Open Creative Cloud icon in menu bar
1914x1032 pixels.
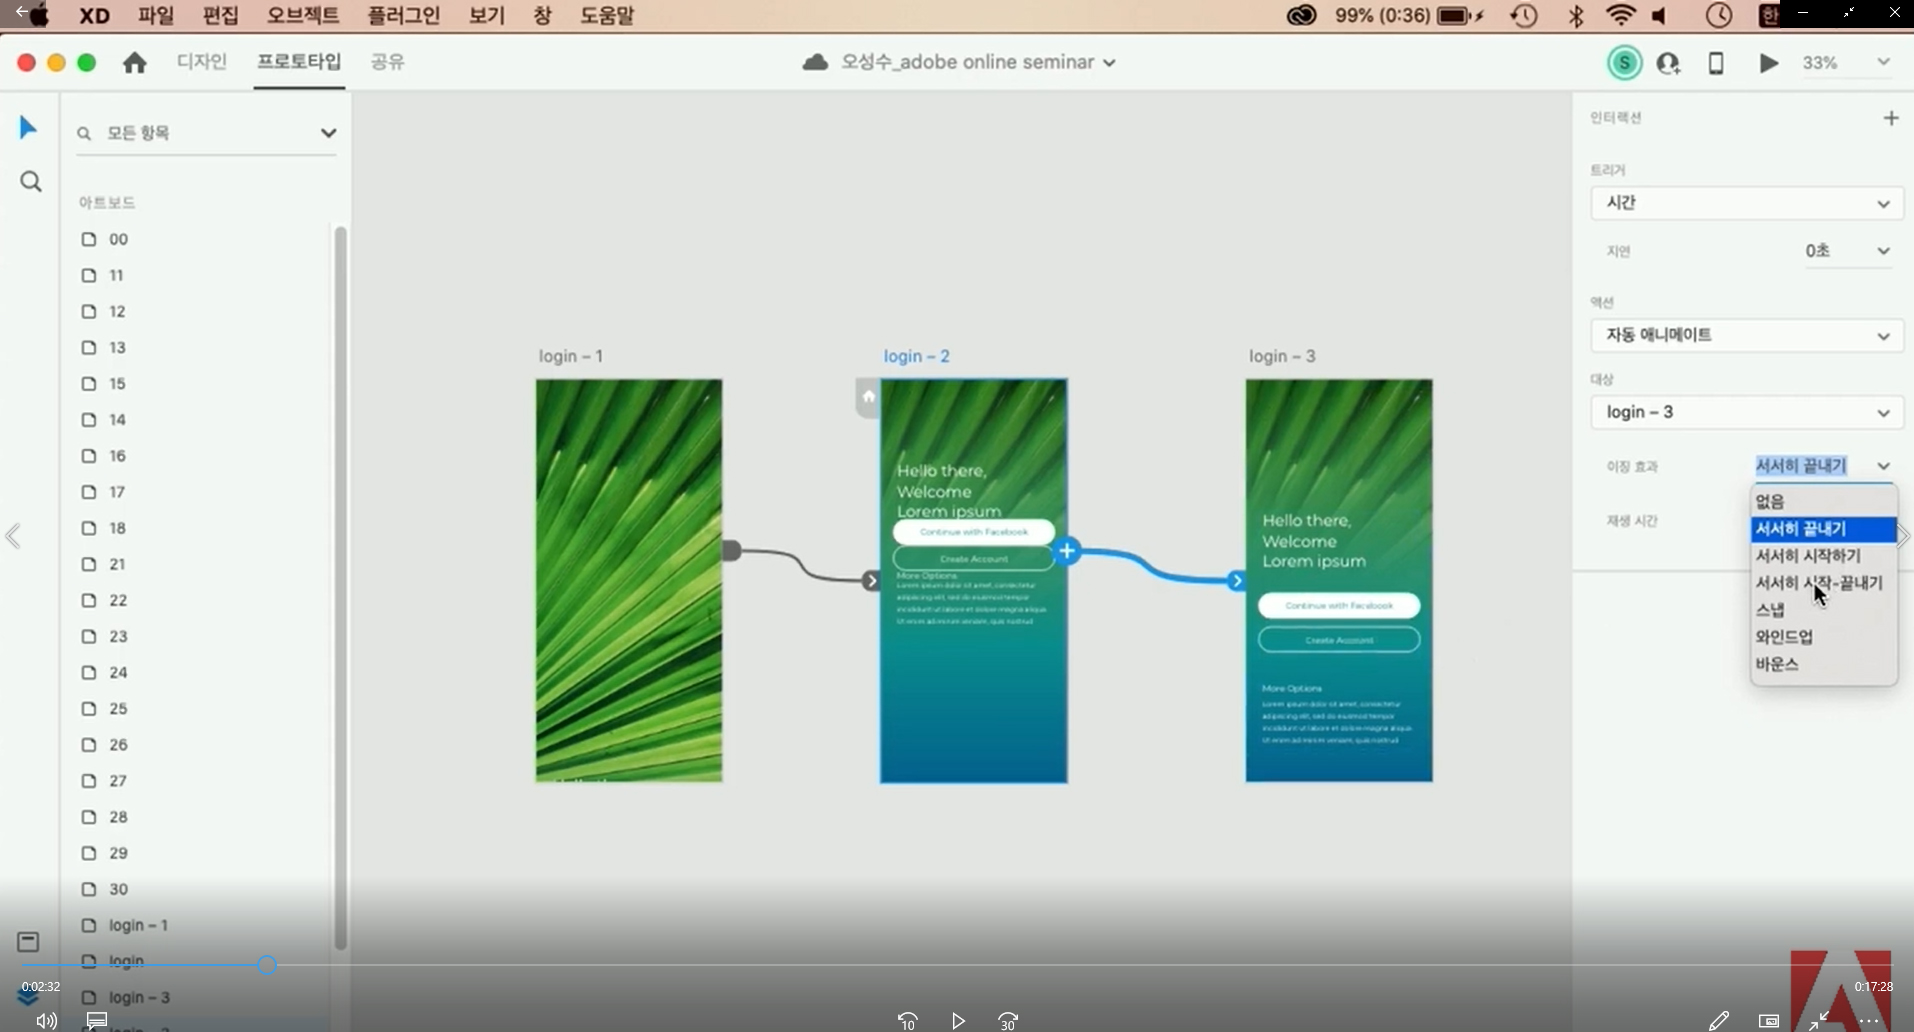[1301, 16]
